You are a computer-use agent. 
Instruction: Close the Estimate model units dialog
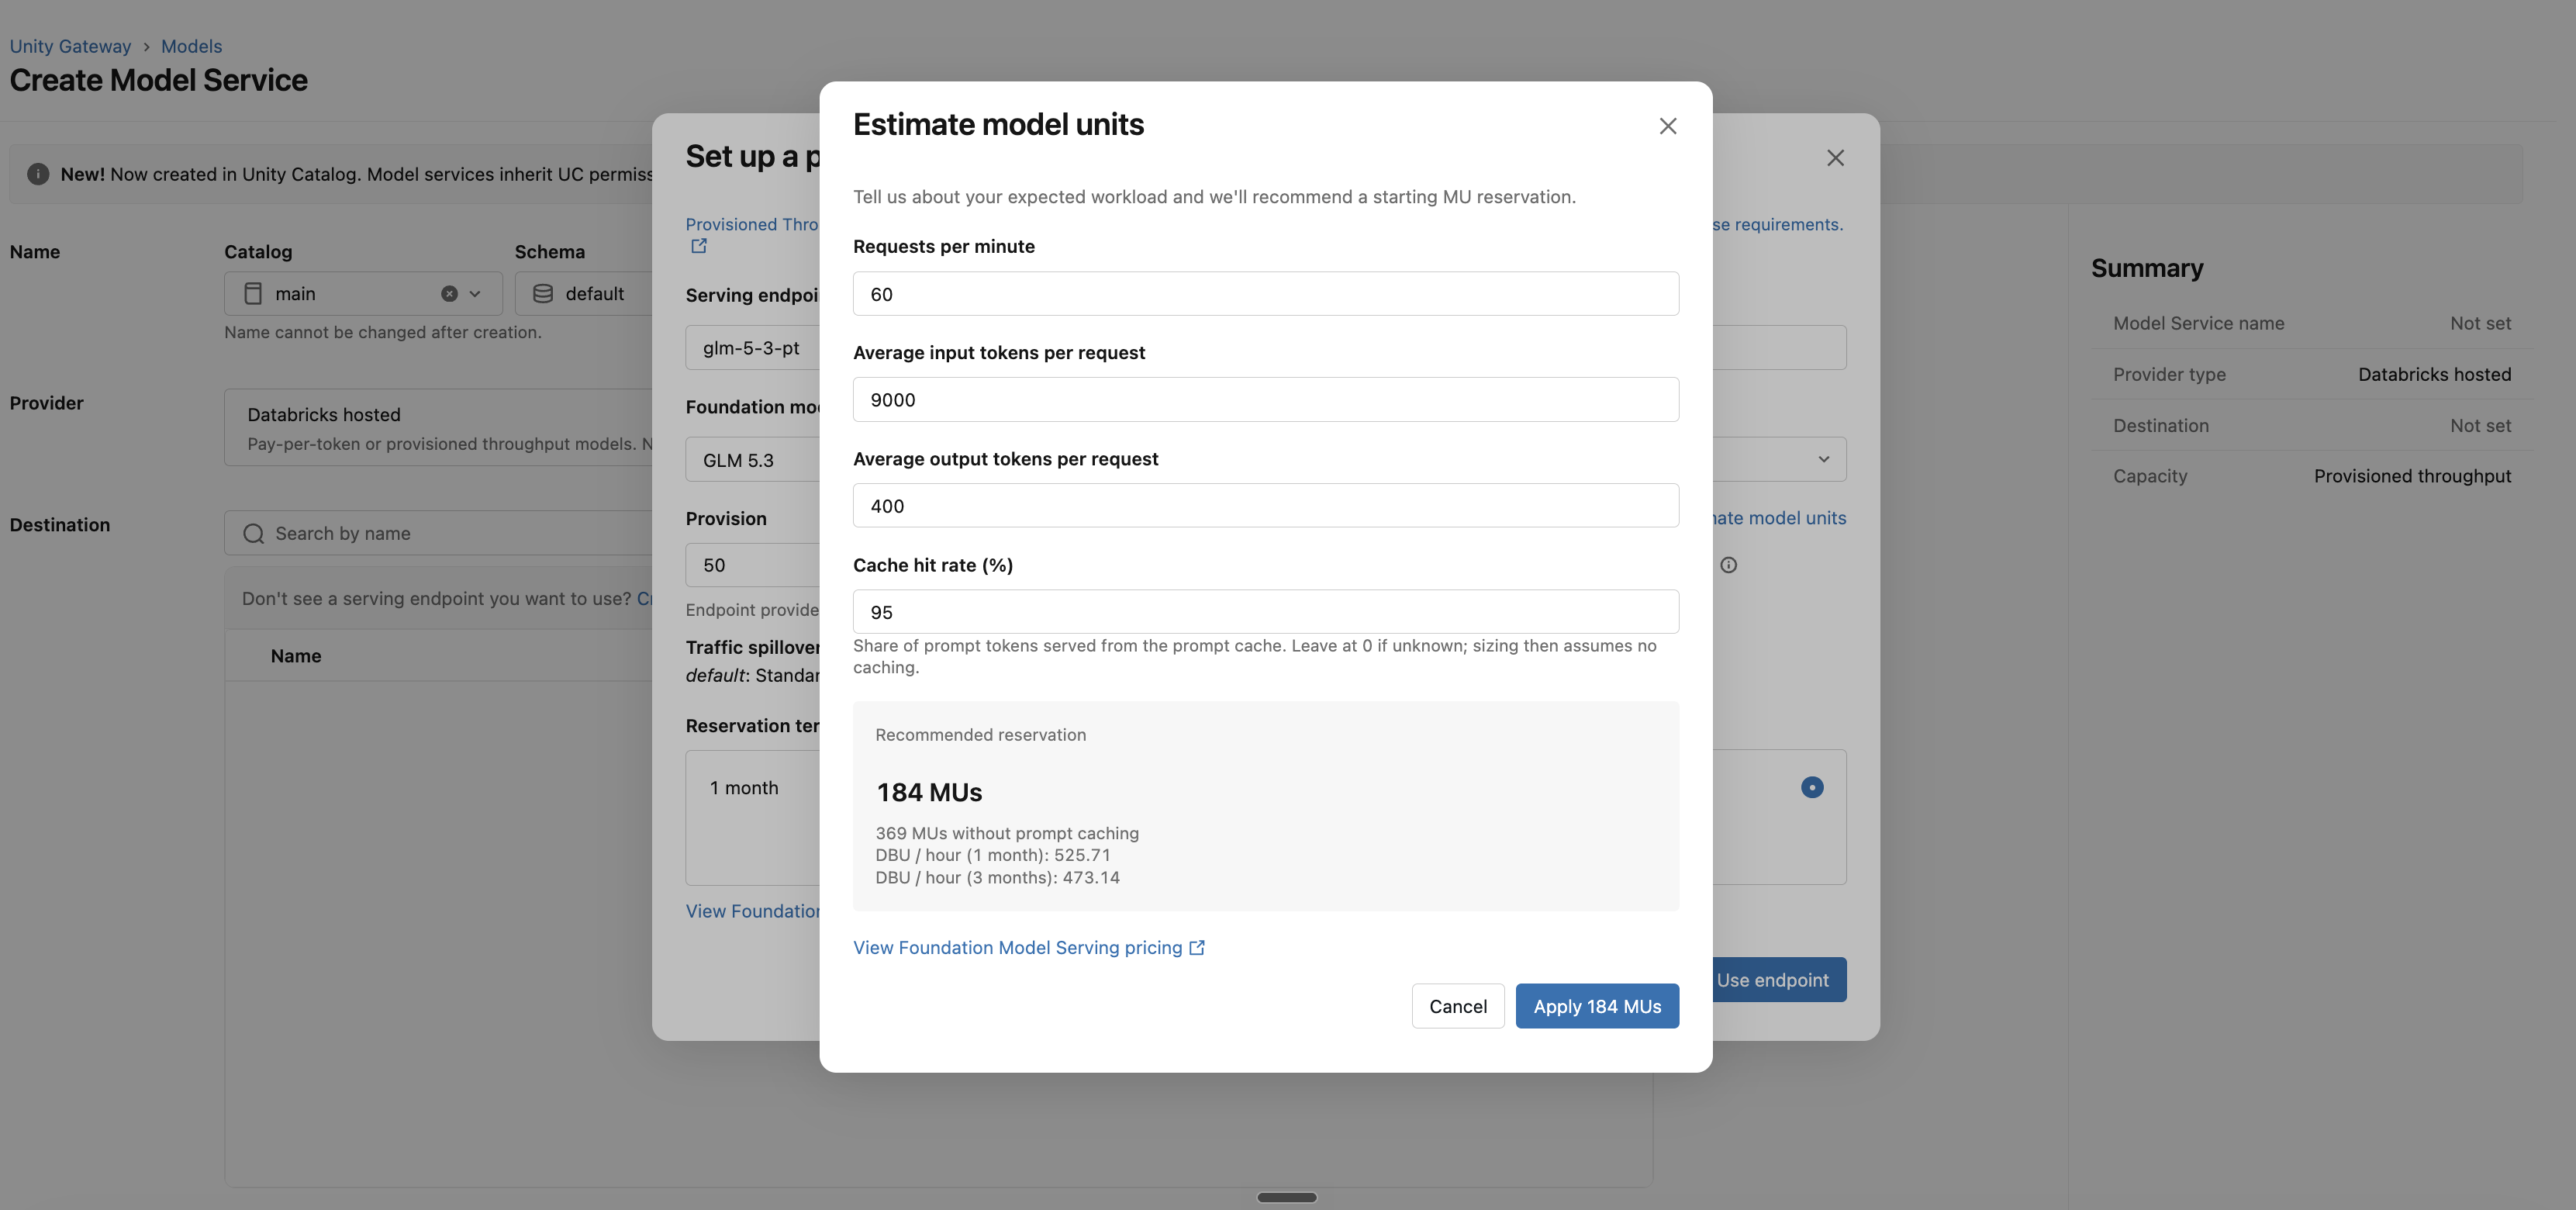1667,126
